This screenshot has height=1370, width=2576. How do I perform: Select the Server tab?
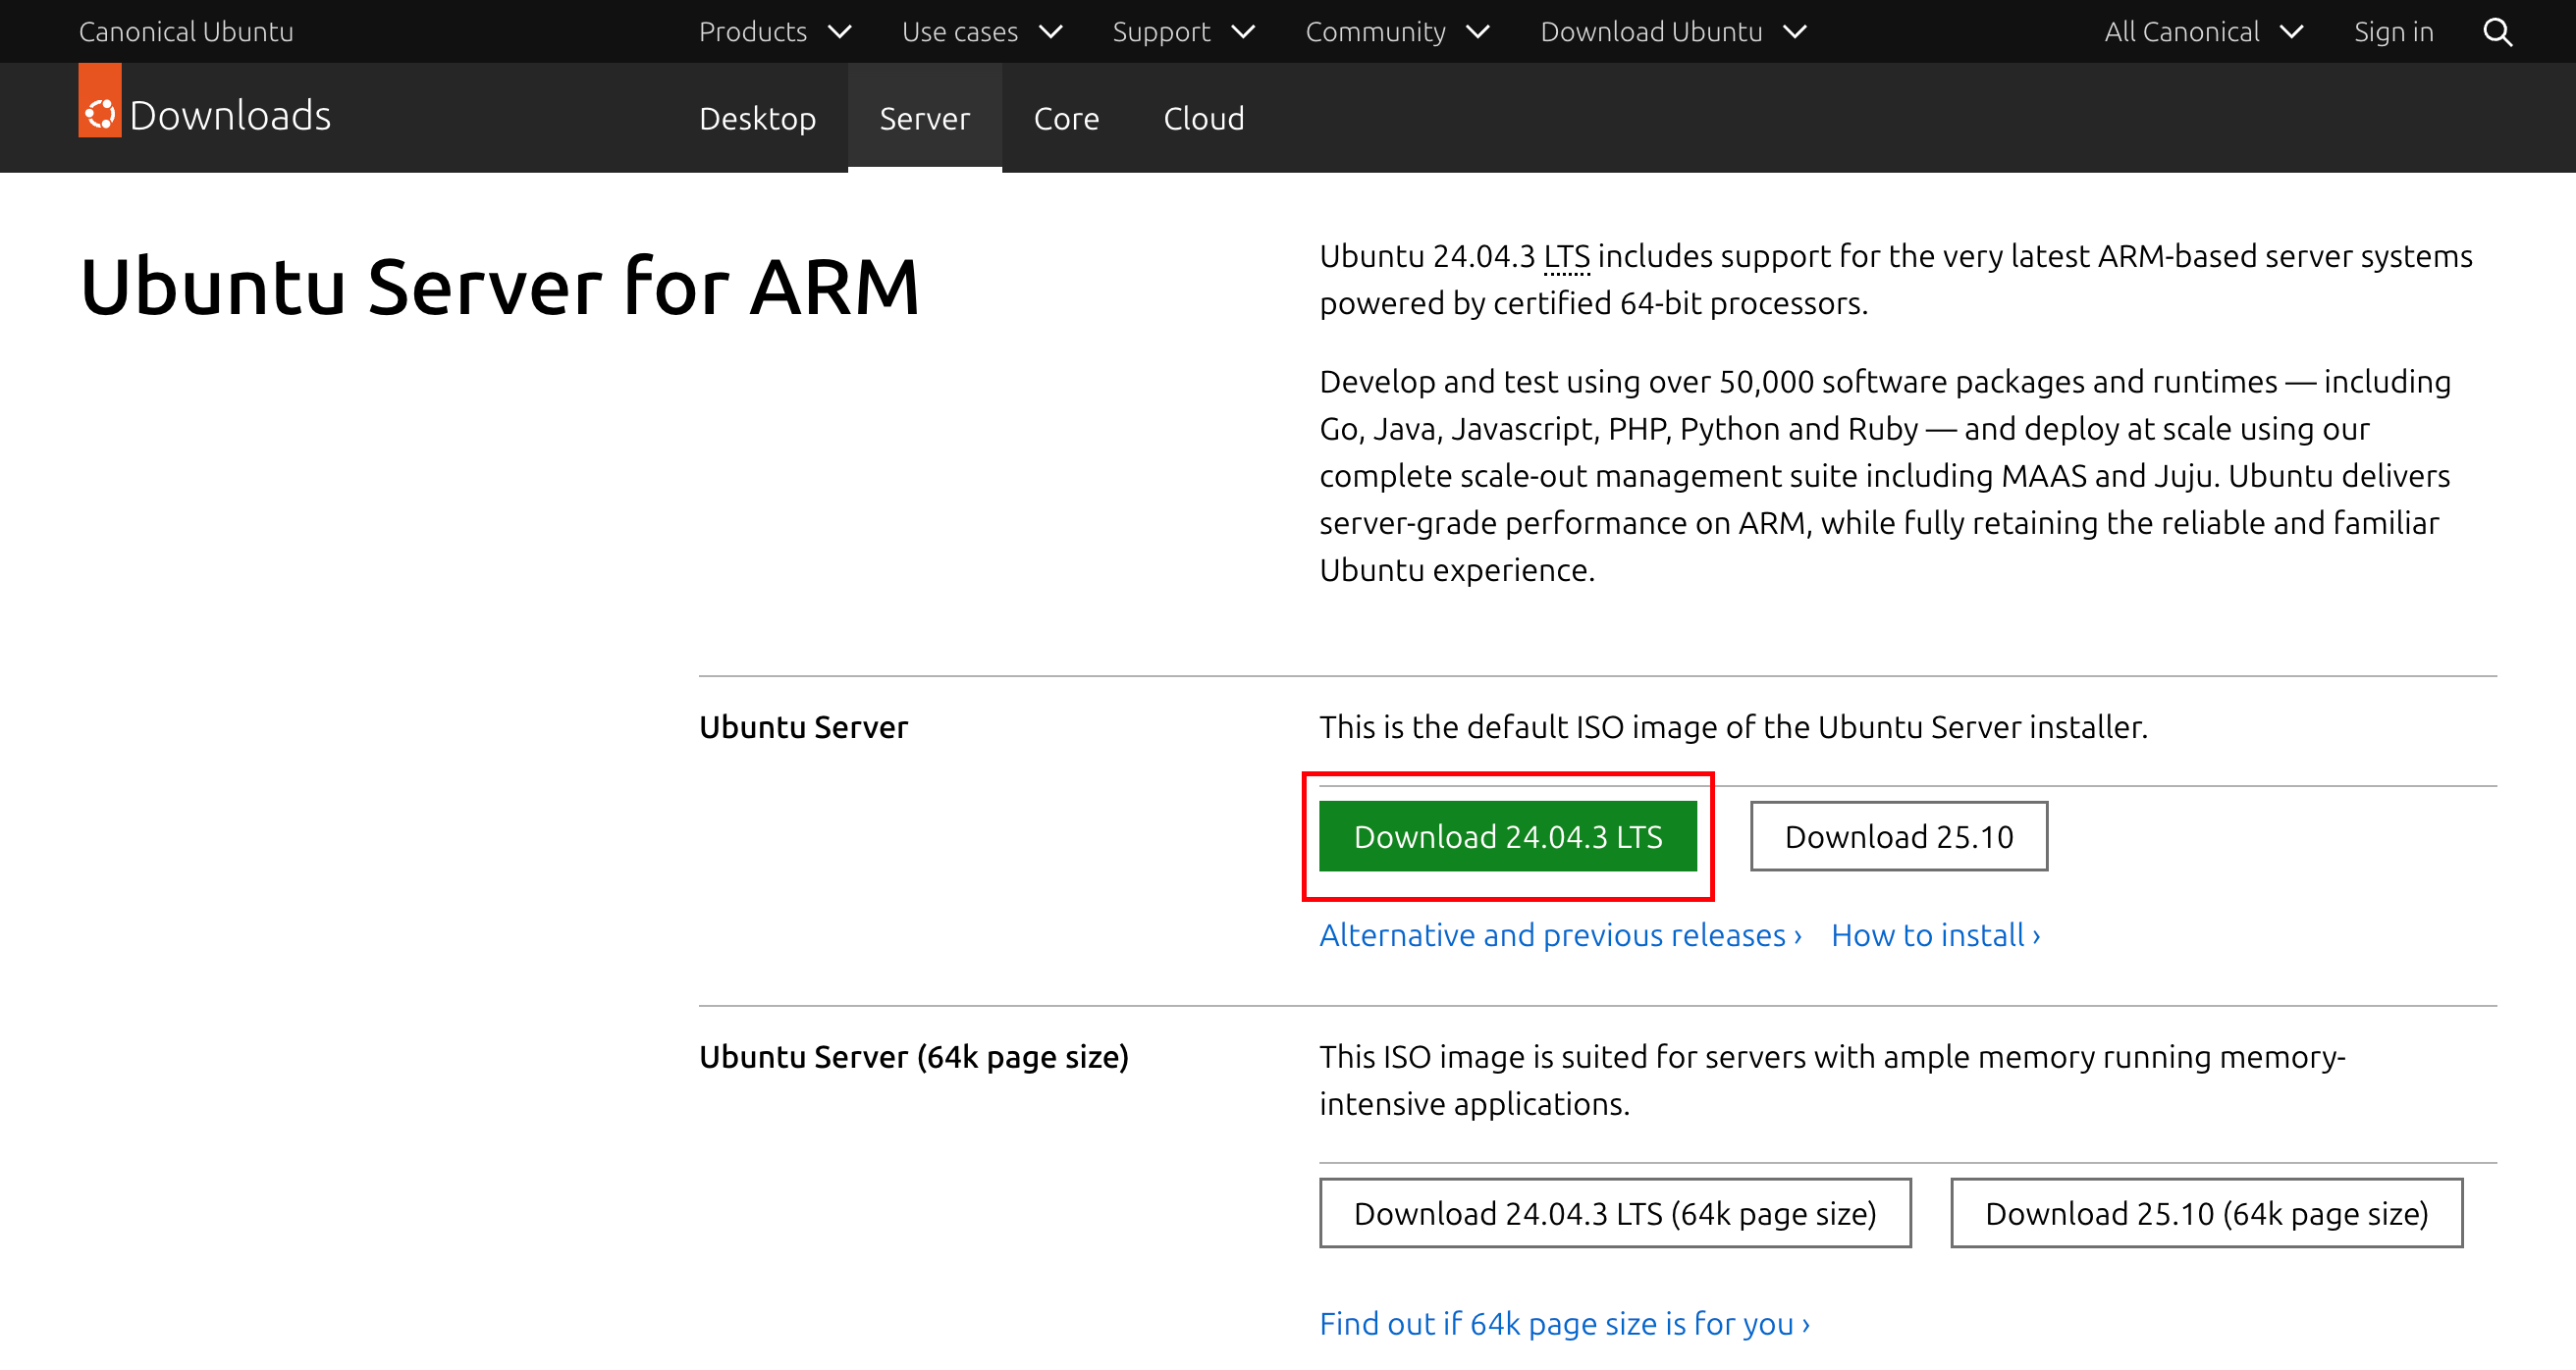924,118
